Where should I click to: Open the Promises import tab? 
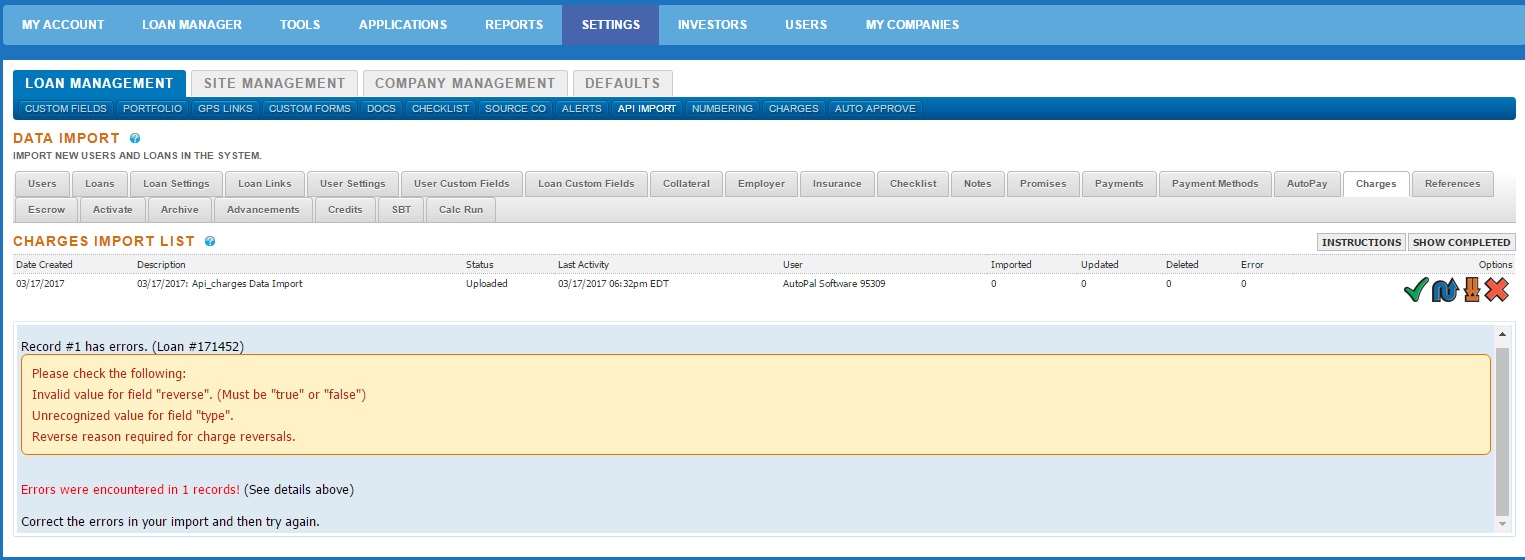1043,184
